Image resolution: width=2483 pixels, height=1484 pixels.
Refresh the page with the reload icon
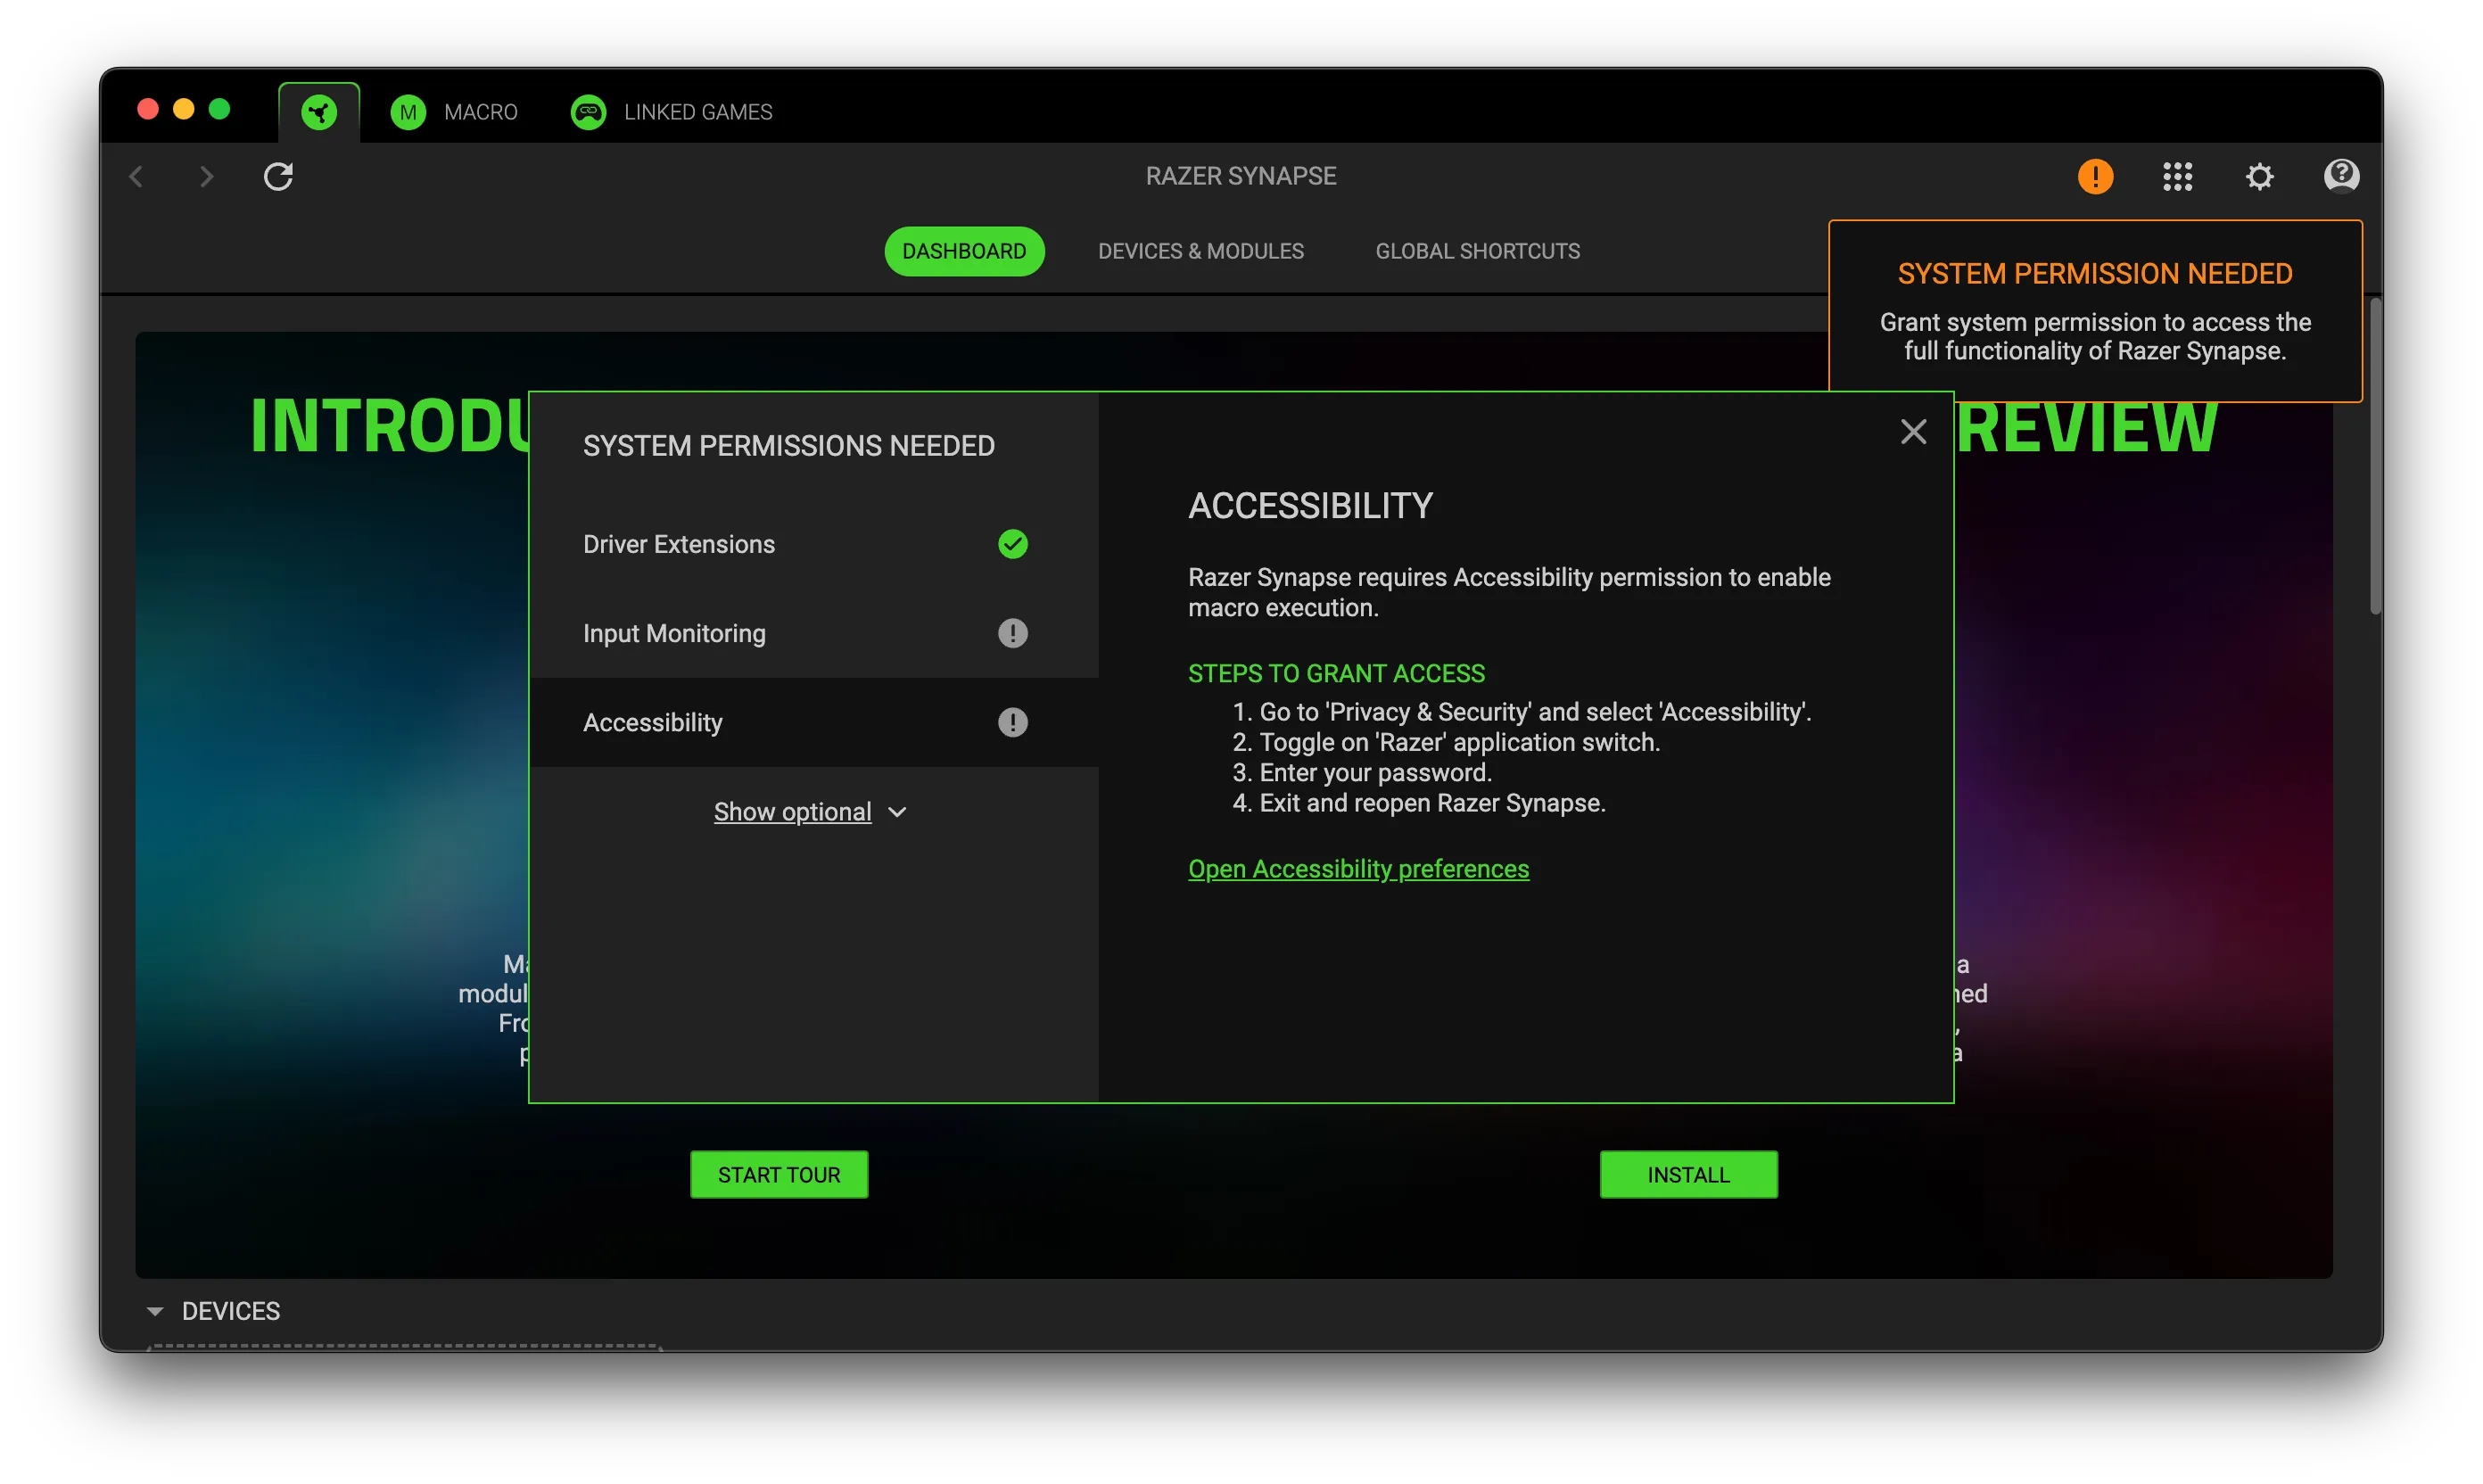pyautogui.click(x=279, y=176)
